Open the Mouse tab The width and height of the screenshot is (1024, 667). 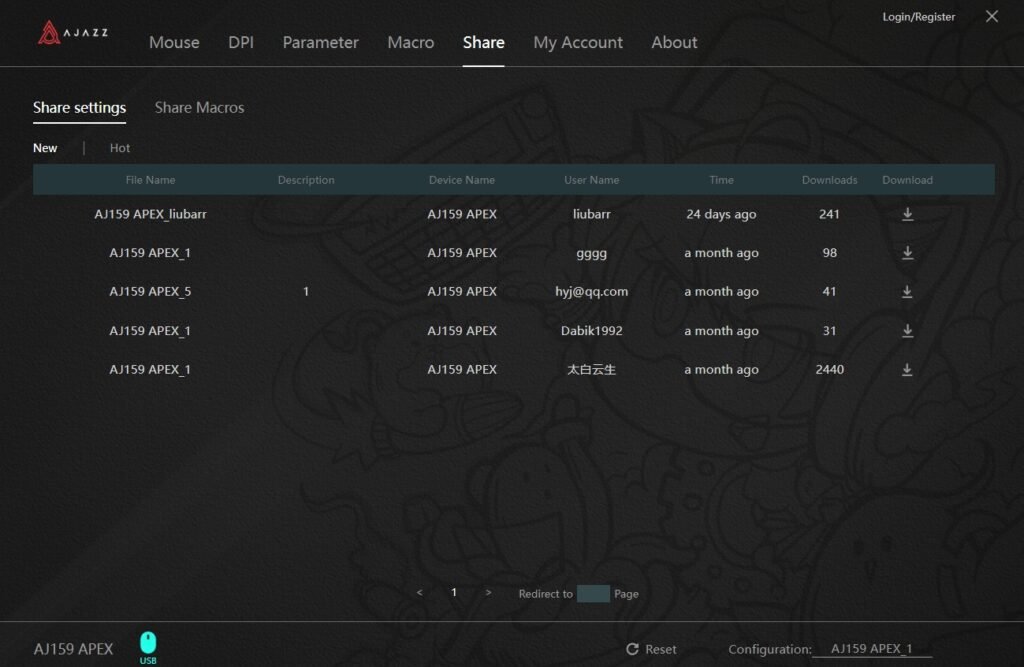174,42
